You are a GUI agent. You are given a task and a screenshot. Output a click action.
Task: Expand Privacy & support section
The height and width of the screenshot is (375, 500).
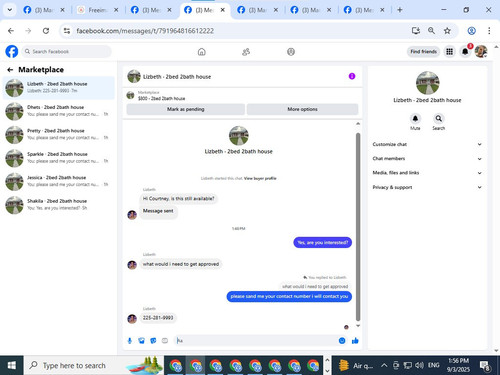[427, 187]
